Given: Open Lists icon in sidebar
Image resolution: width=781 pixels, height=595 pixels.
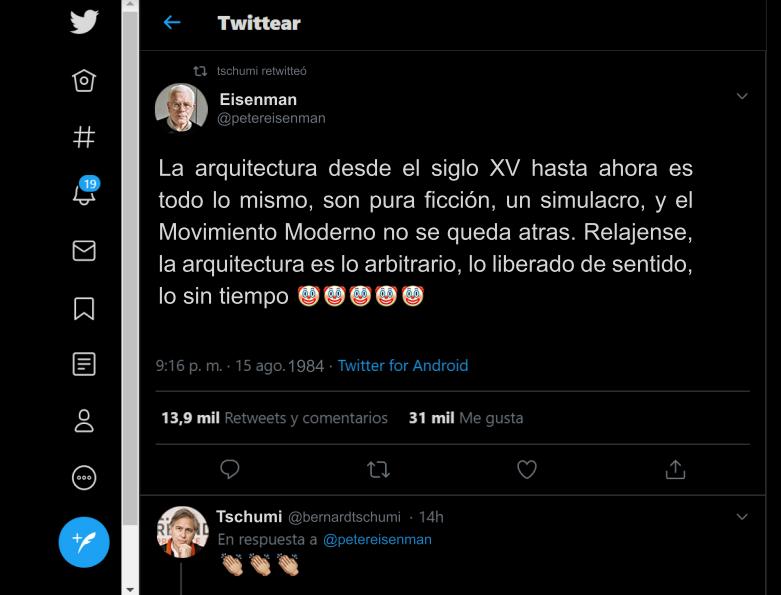Looking at the screenshot, I should [x=84, y=364].
